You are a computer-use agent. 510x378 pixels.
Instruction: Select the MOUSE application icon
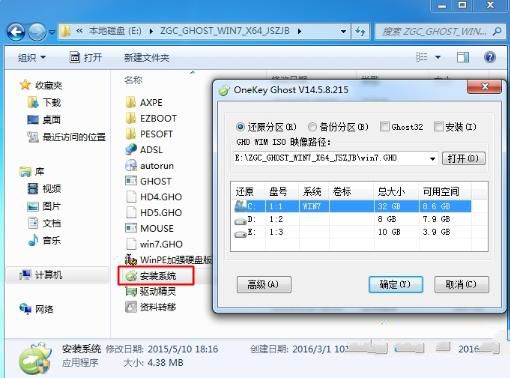tap(130, 228)
